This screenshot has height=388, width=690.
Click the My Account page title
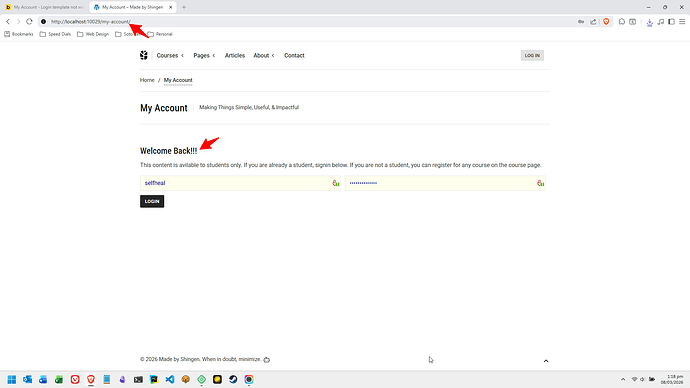(164, 108)
